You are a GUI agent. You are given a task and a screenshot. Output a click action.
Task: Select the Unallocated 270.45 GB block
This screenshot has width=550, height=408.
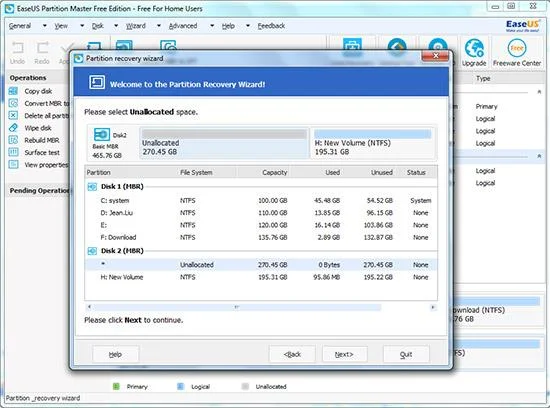pos(224,143)
